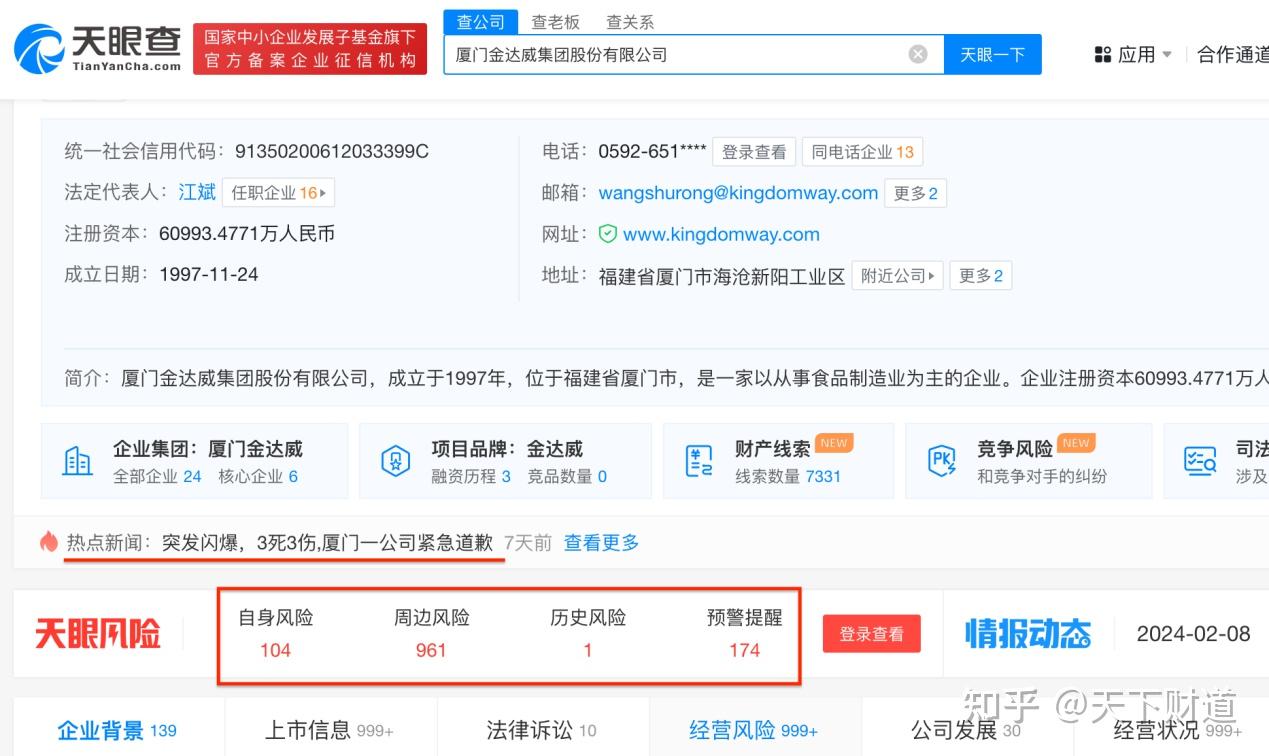
Task: Open the www.kingdomway.com website link
Action: (720, 234)
